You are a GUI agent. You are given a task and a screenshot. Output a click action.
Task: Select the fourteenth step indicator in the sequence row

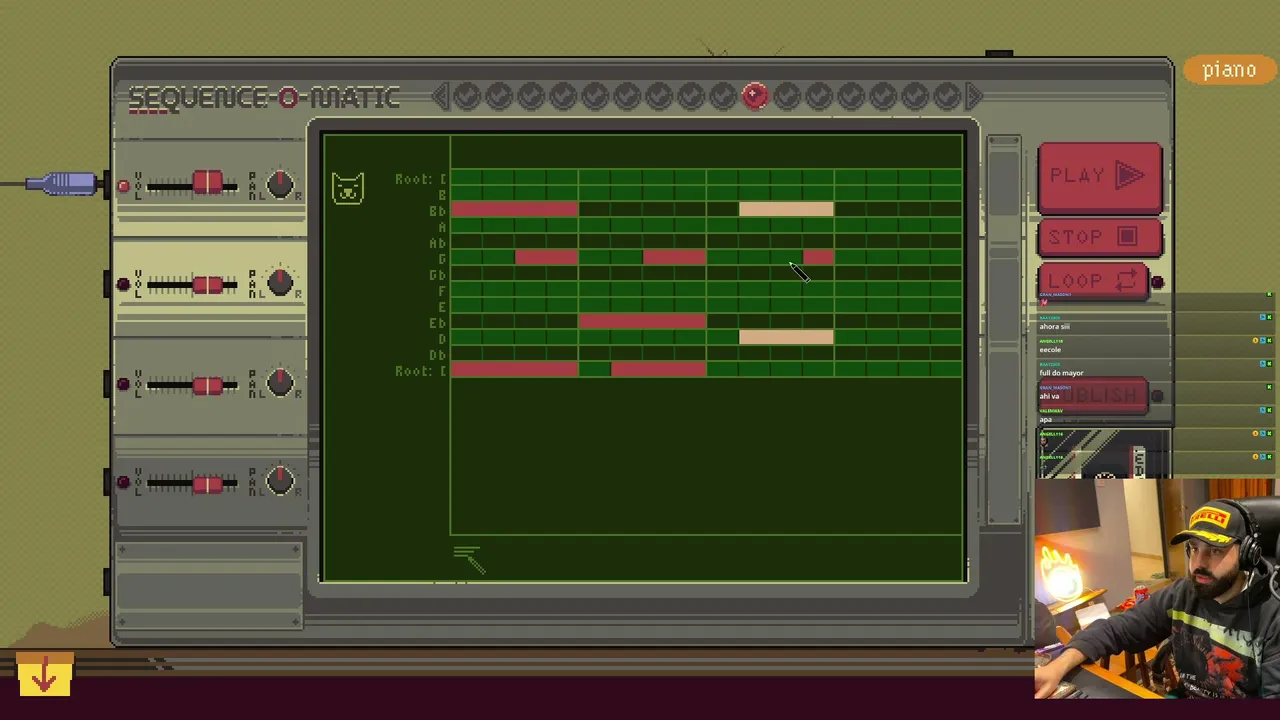pos(883,96)
